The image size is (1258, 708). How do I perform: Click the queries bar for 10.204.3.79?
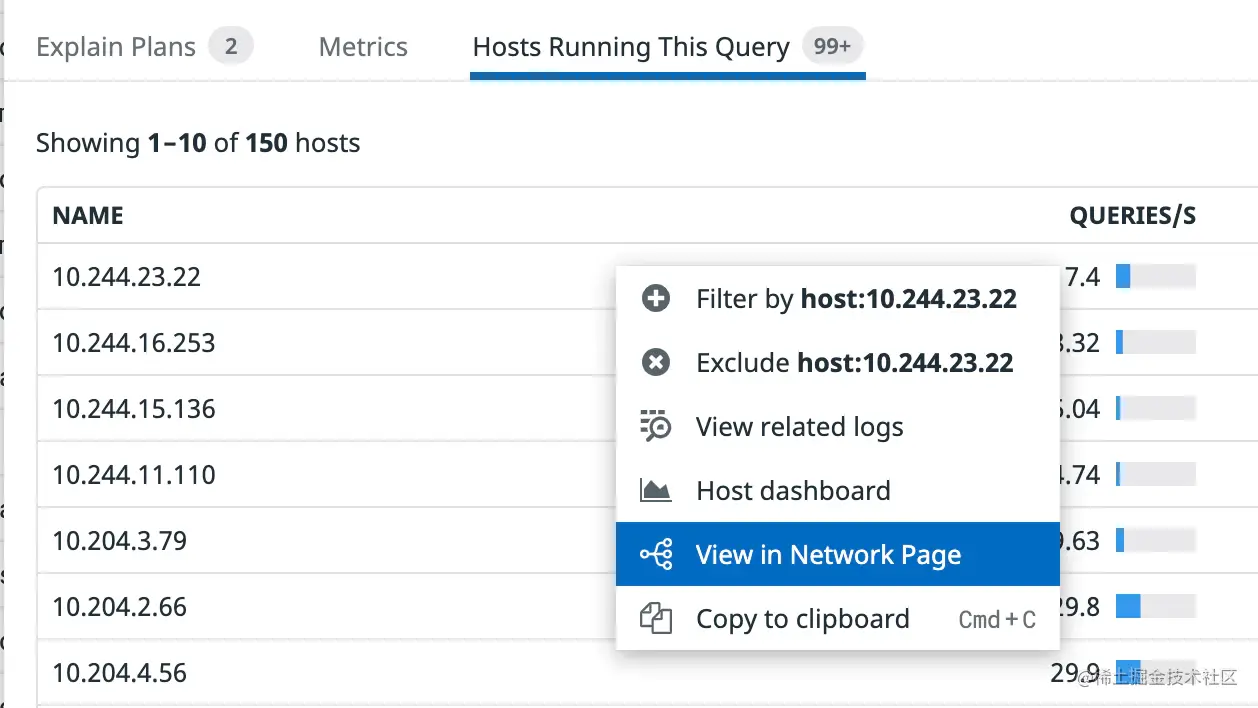(1156, 540)
